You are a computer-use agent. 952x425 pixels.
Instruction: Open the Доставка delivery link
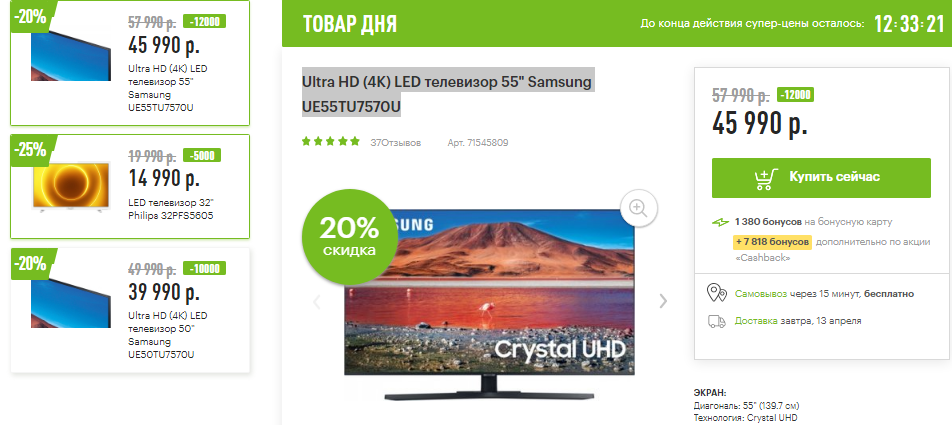tap(756, 321)
